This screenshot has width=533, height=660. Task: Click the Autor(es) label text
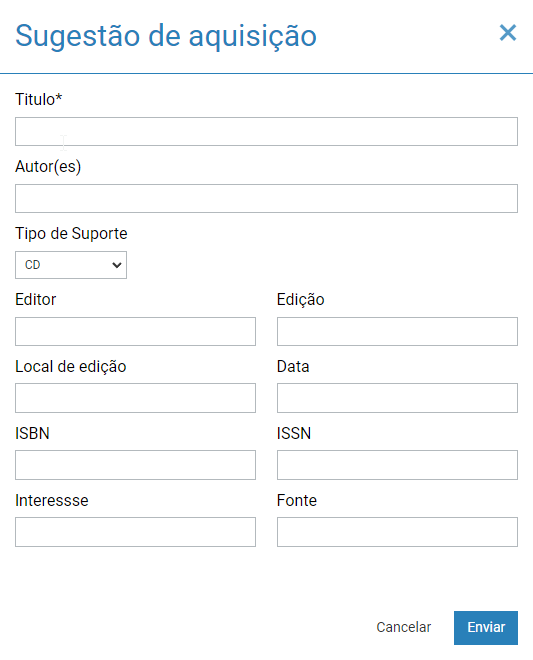pyautogui.click(x=48, y=167)
